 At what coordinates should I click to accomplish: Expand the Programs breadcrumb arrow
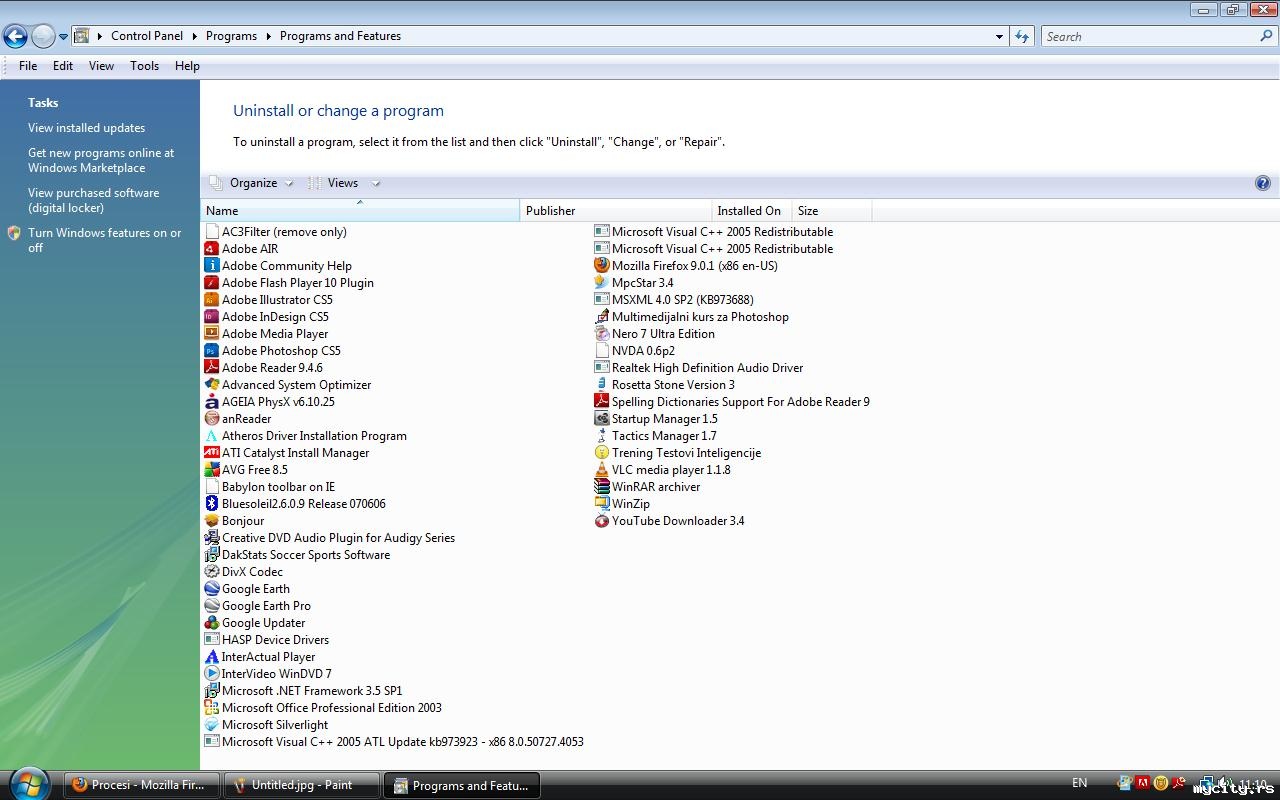[x=268, y=36]
